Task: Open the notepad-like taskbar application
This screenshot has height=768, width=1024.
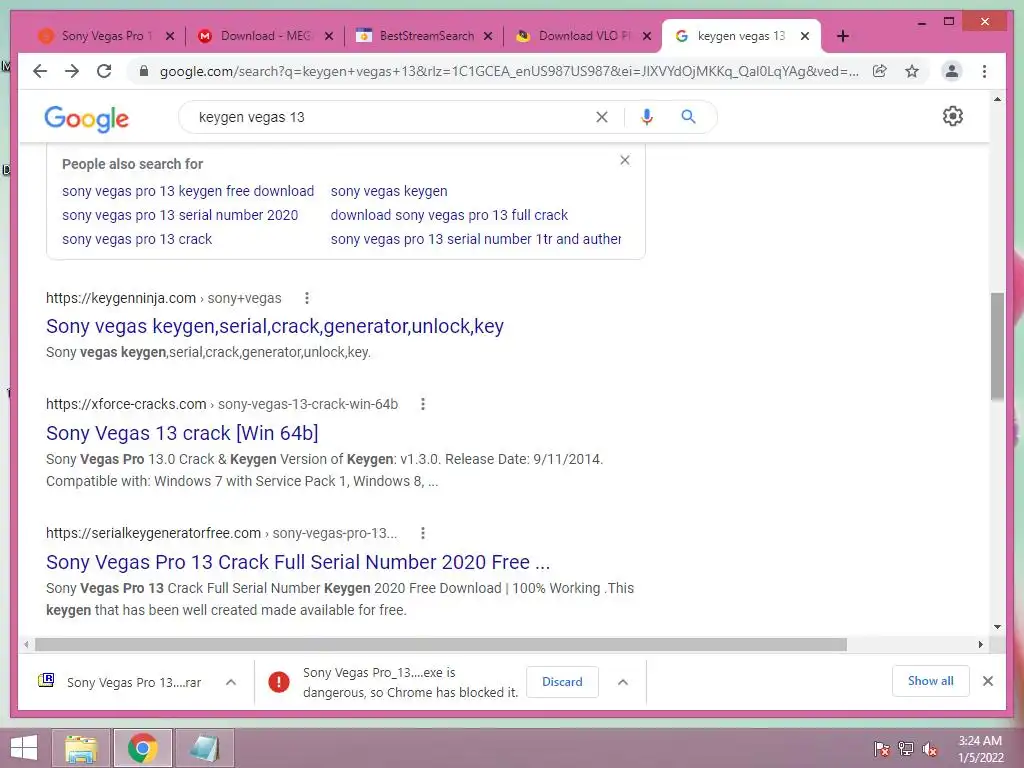Action: pos(204,748)
